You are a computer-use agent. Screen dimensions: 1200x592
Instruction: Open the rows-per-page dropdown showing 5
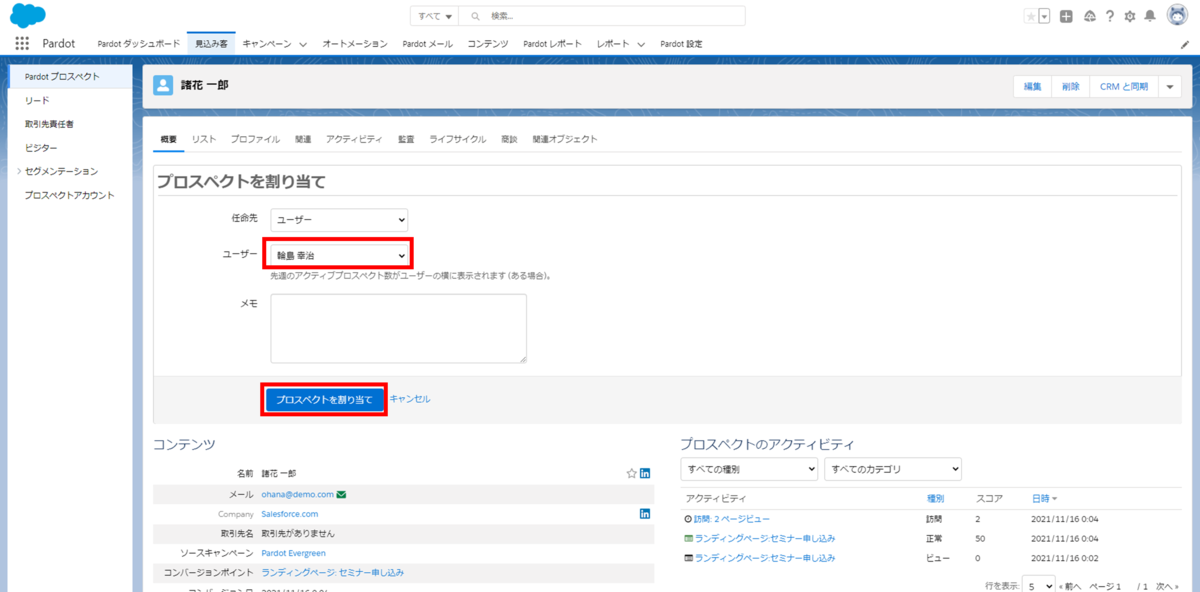pos(1038,585)
